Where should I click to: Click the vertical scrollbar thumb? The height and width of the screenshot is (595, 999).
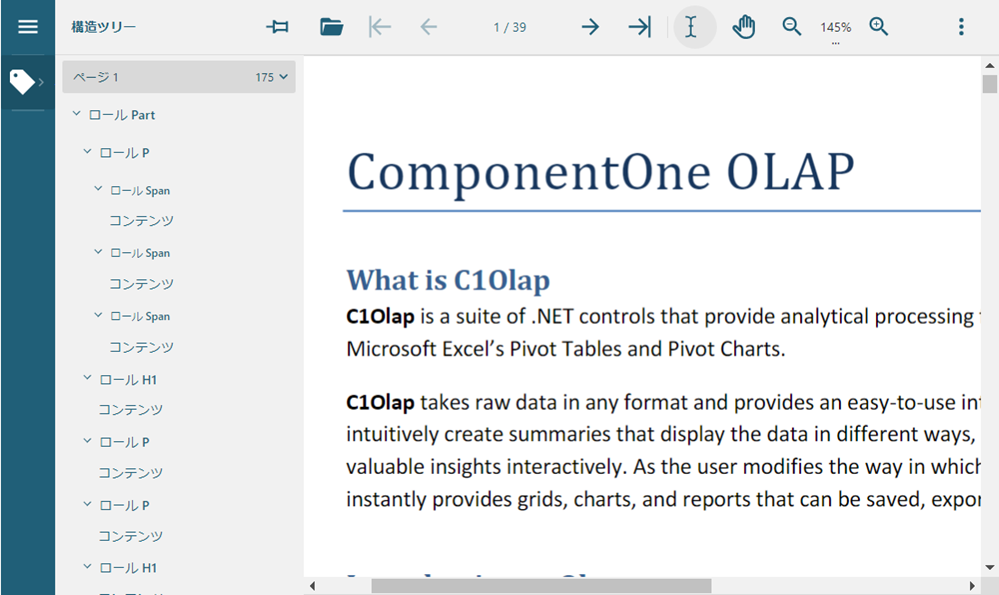click(989, 84)
